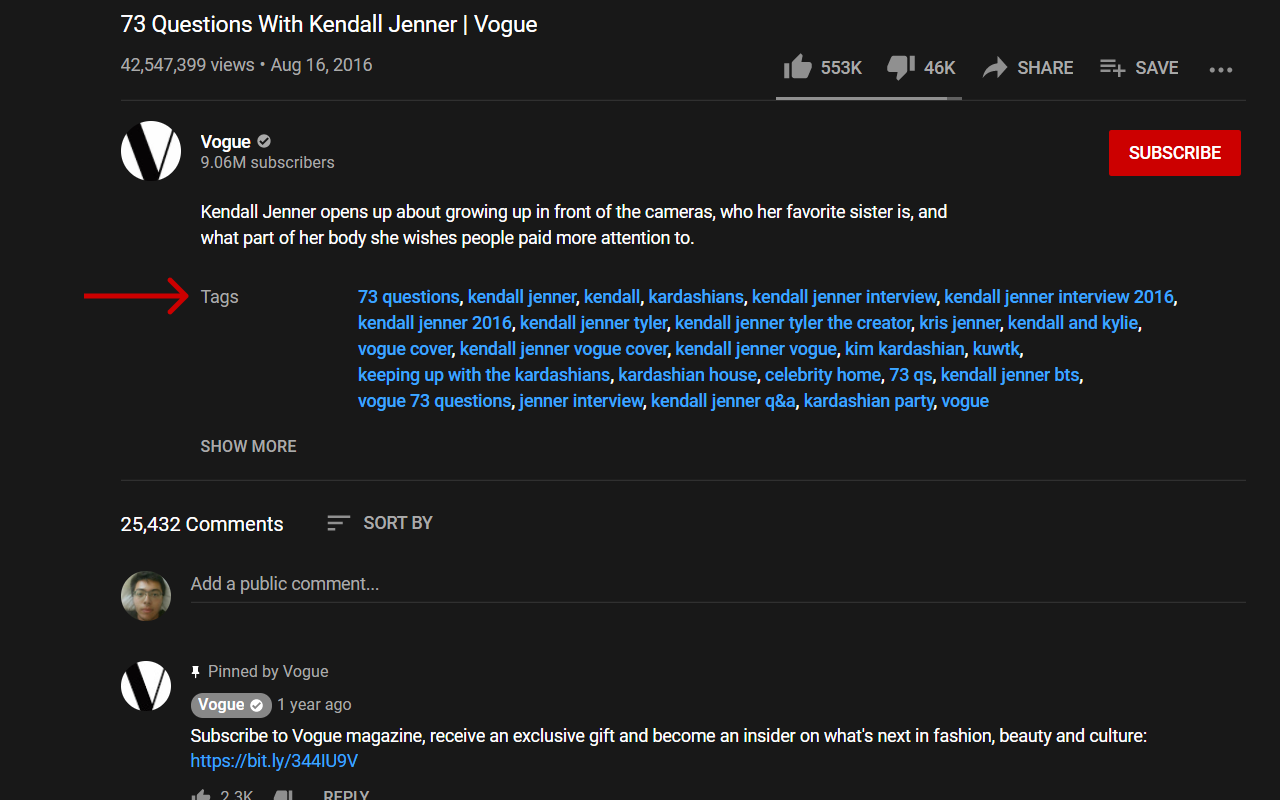
Task: Open the SORT BY dropdown
Action: 397,522
